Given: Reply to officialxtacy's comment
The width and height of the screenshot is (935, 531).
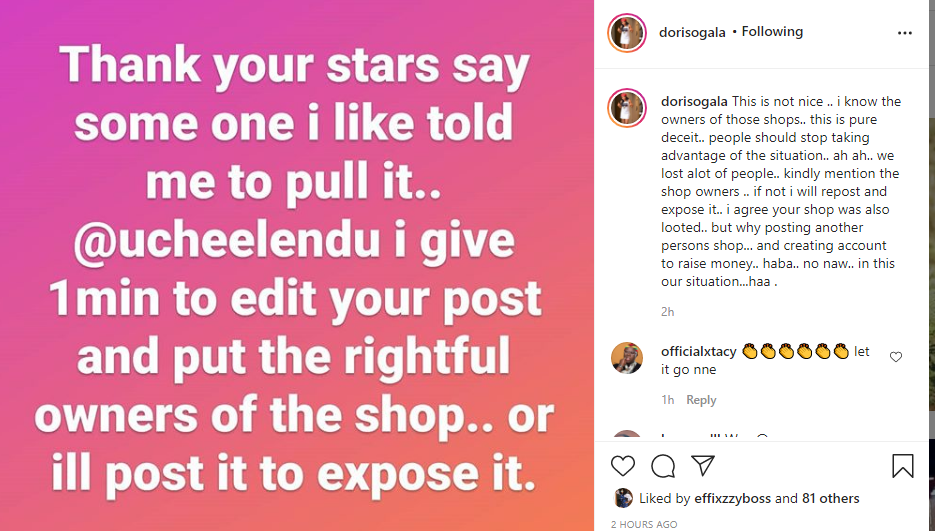Looking at the screenshot, I should tap(701, 400).
